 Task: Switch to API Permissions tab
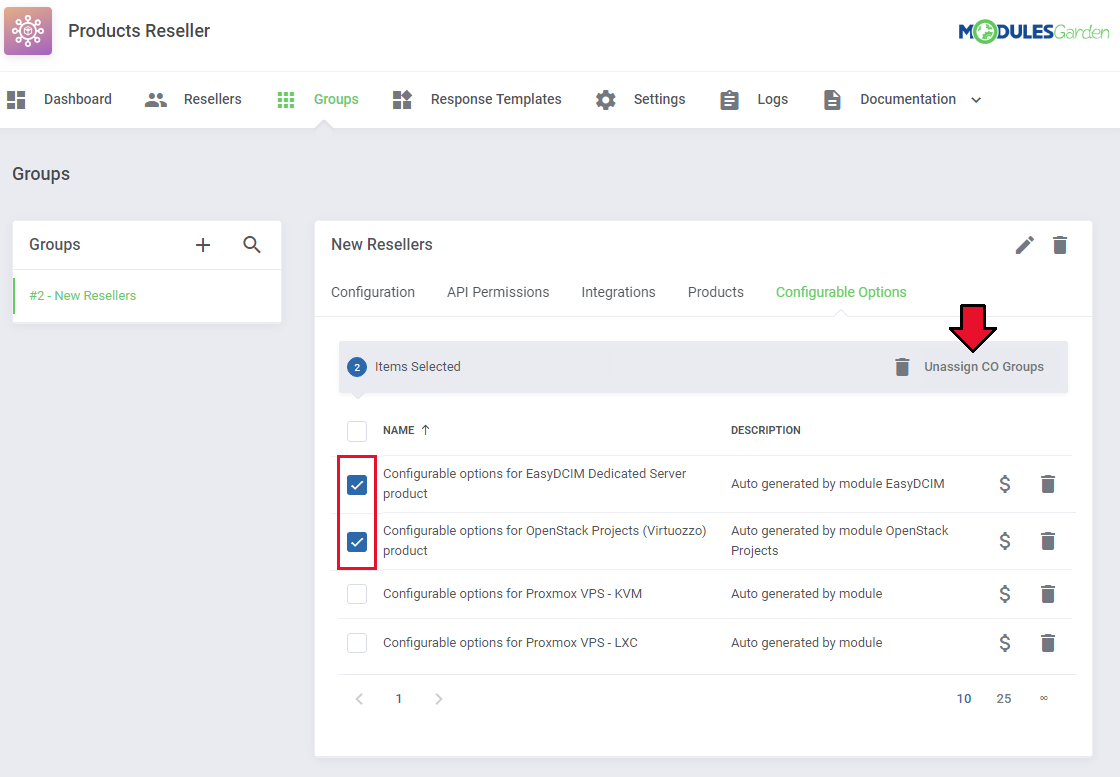[498, 292]
